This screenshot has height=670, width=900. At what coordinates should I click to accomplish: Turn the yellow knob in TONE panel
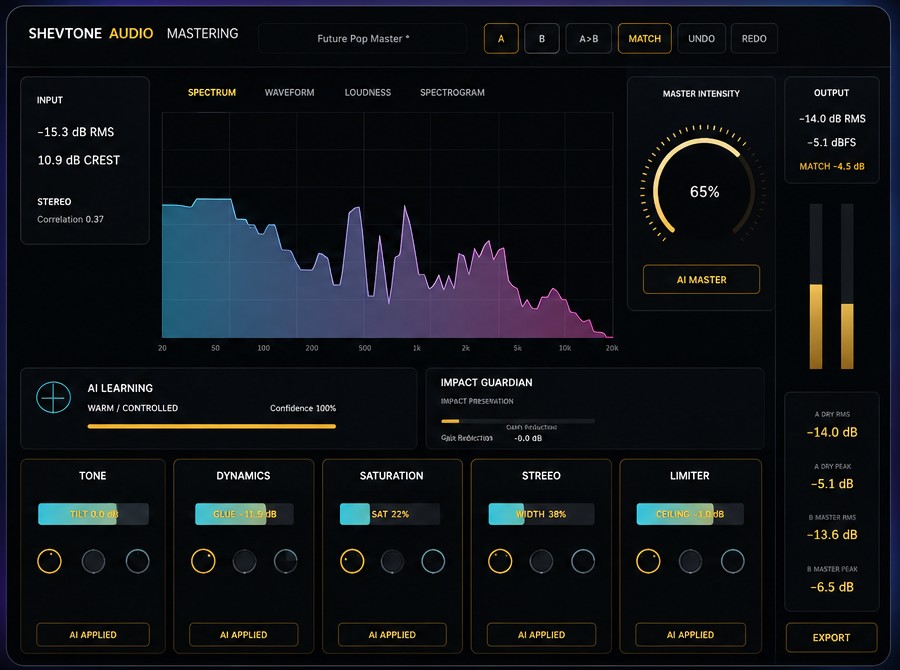(x=49, y=561)
